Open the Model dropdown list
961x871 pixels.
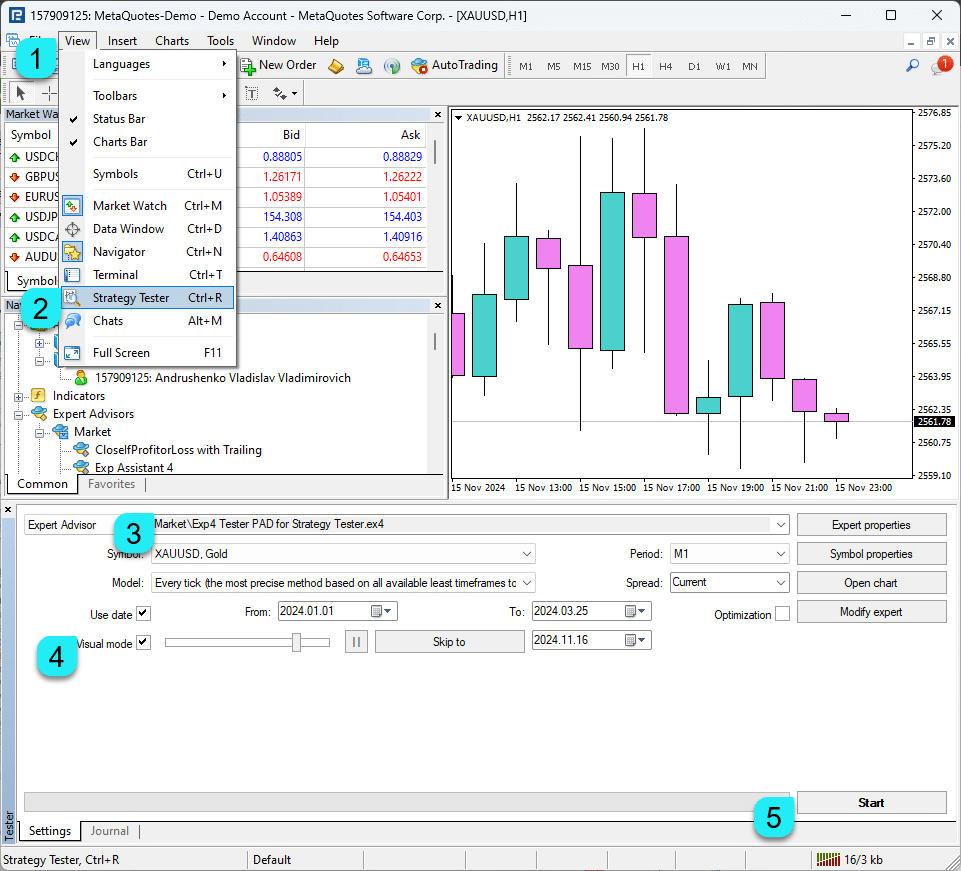click(343, 583)
